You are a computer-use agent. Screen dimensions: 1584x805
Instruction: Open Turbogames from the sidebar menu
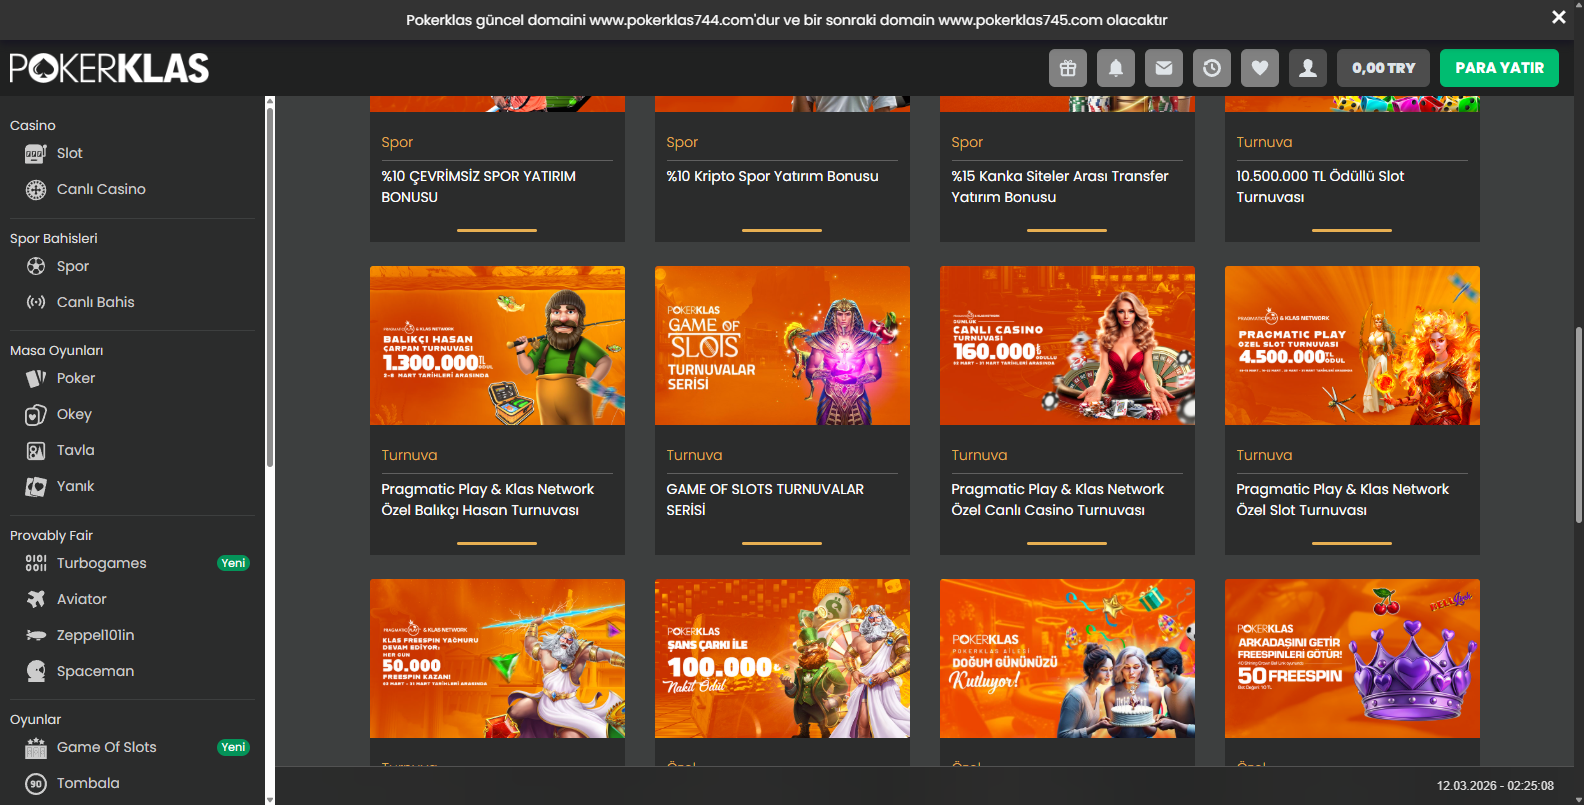(x=101, y=563)
